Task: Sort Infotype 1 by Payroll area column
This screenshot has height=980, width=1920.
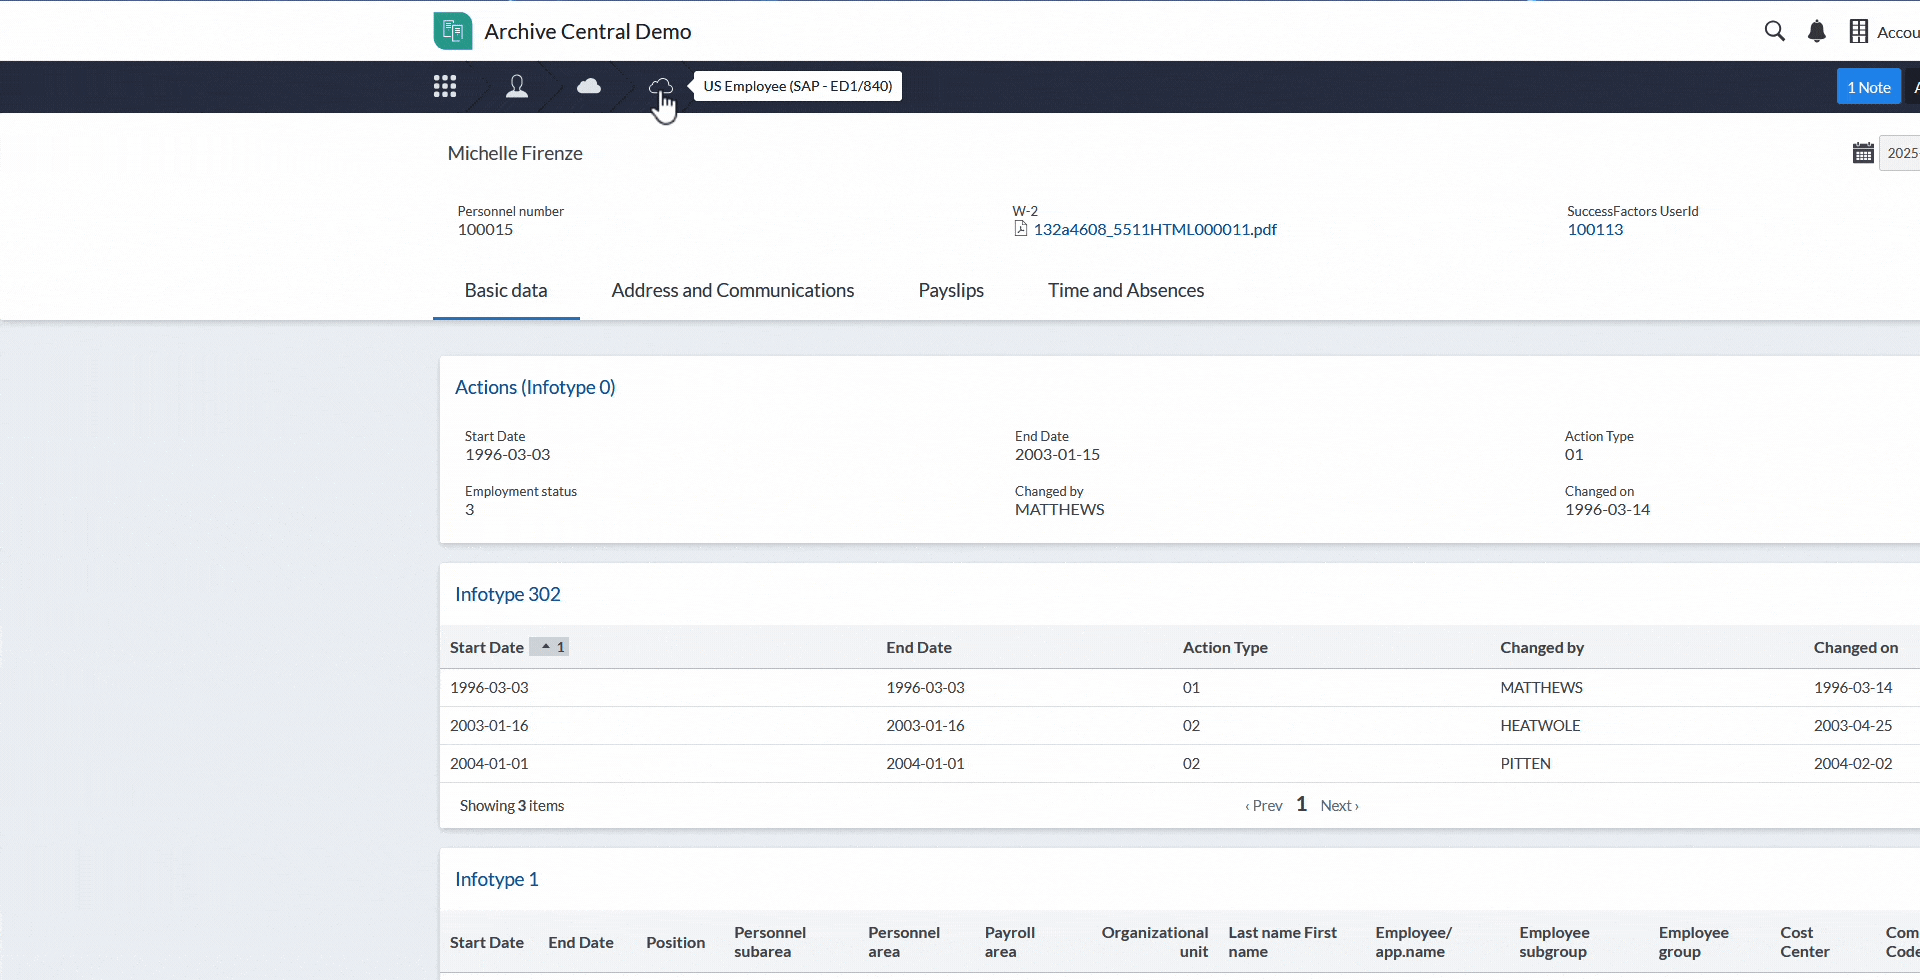Action: click(x=1010, y=942)
